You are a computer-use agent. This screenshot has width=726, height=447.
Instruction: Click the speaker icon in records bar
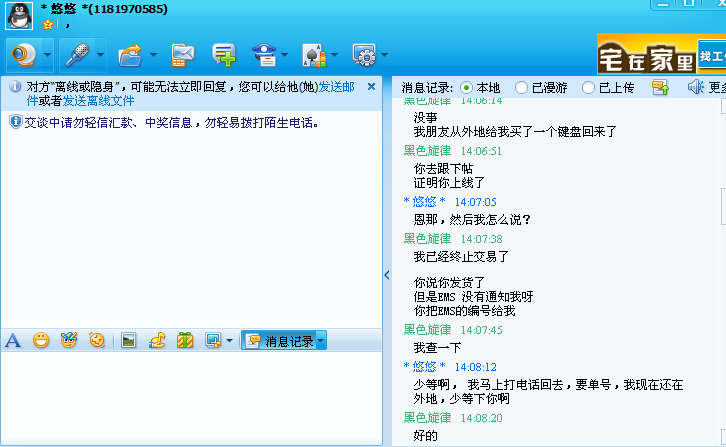[696, 87]
